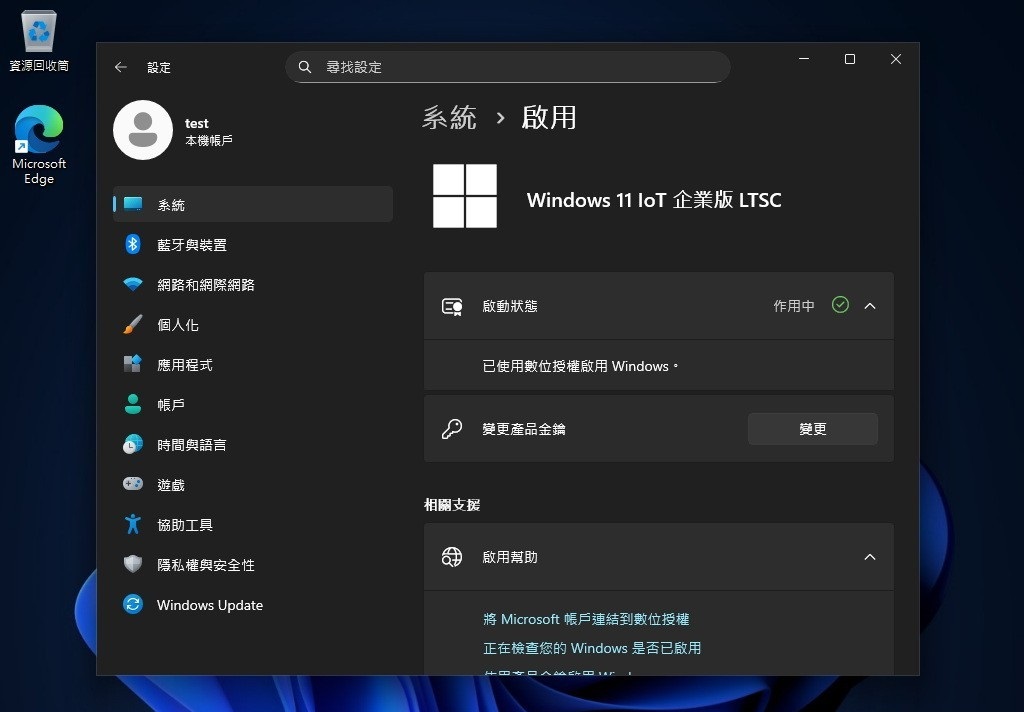This screenshot has height=712, width=1024.
Task: Click the Windows Update sync icon
Action: [133, 605]
